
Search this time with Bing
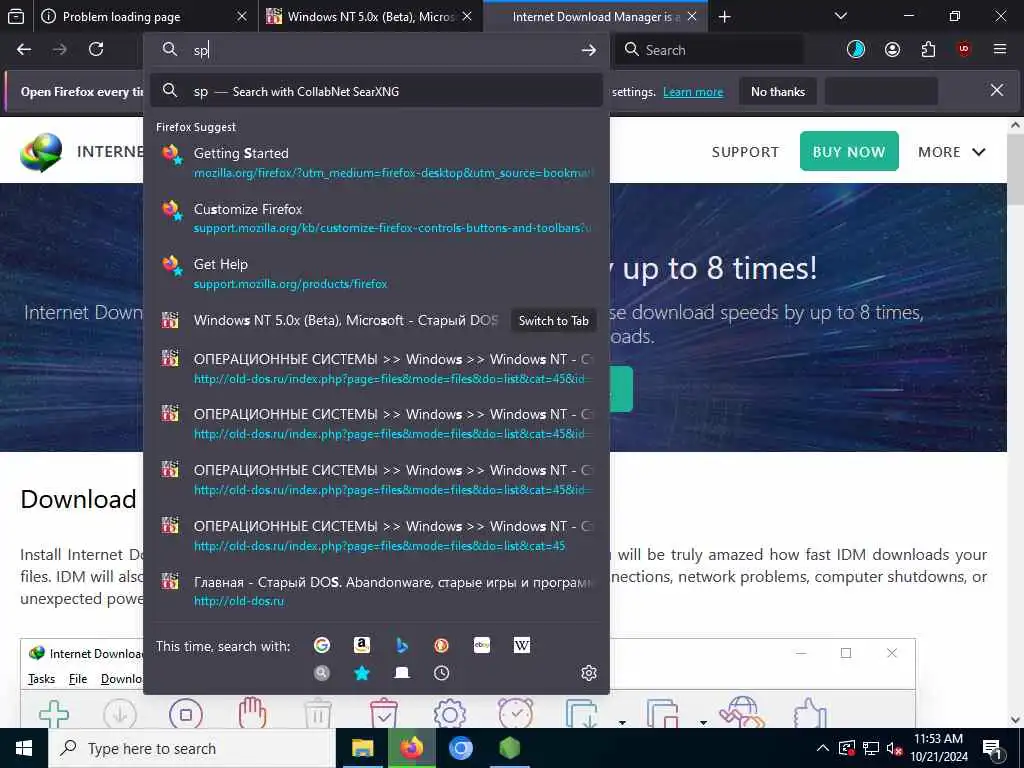402,645
